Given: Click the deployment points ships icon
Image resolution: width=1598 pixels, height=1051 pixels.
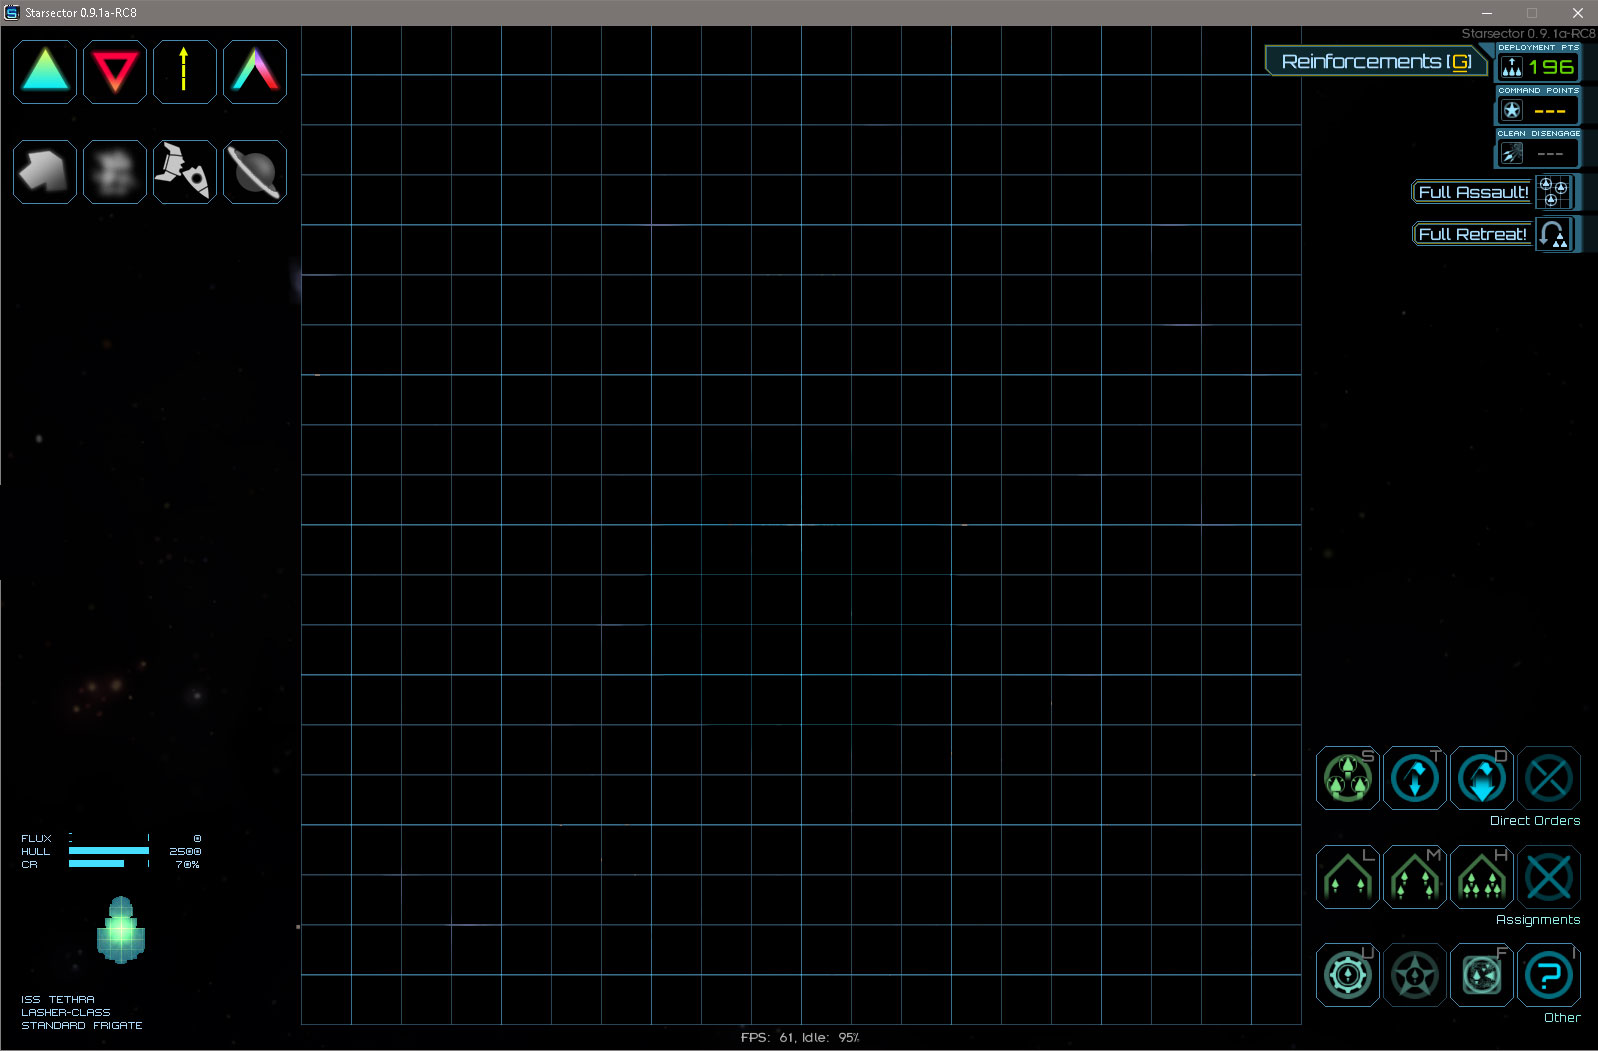Looking at the screenshot, I should (1512, 67).
